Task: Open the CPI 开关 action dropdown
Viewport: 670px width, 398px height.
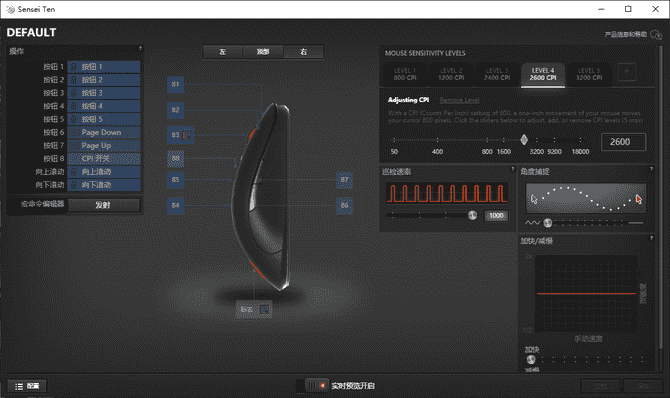Action: coord(104,159)
